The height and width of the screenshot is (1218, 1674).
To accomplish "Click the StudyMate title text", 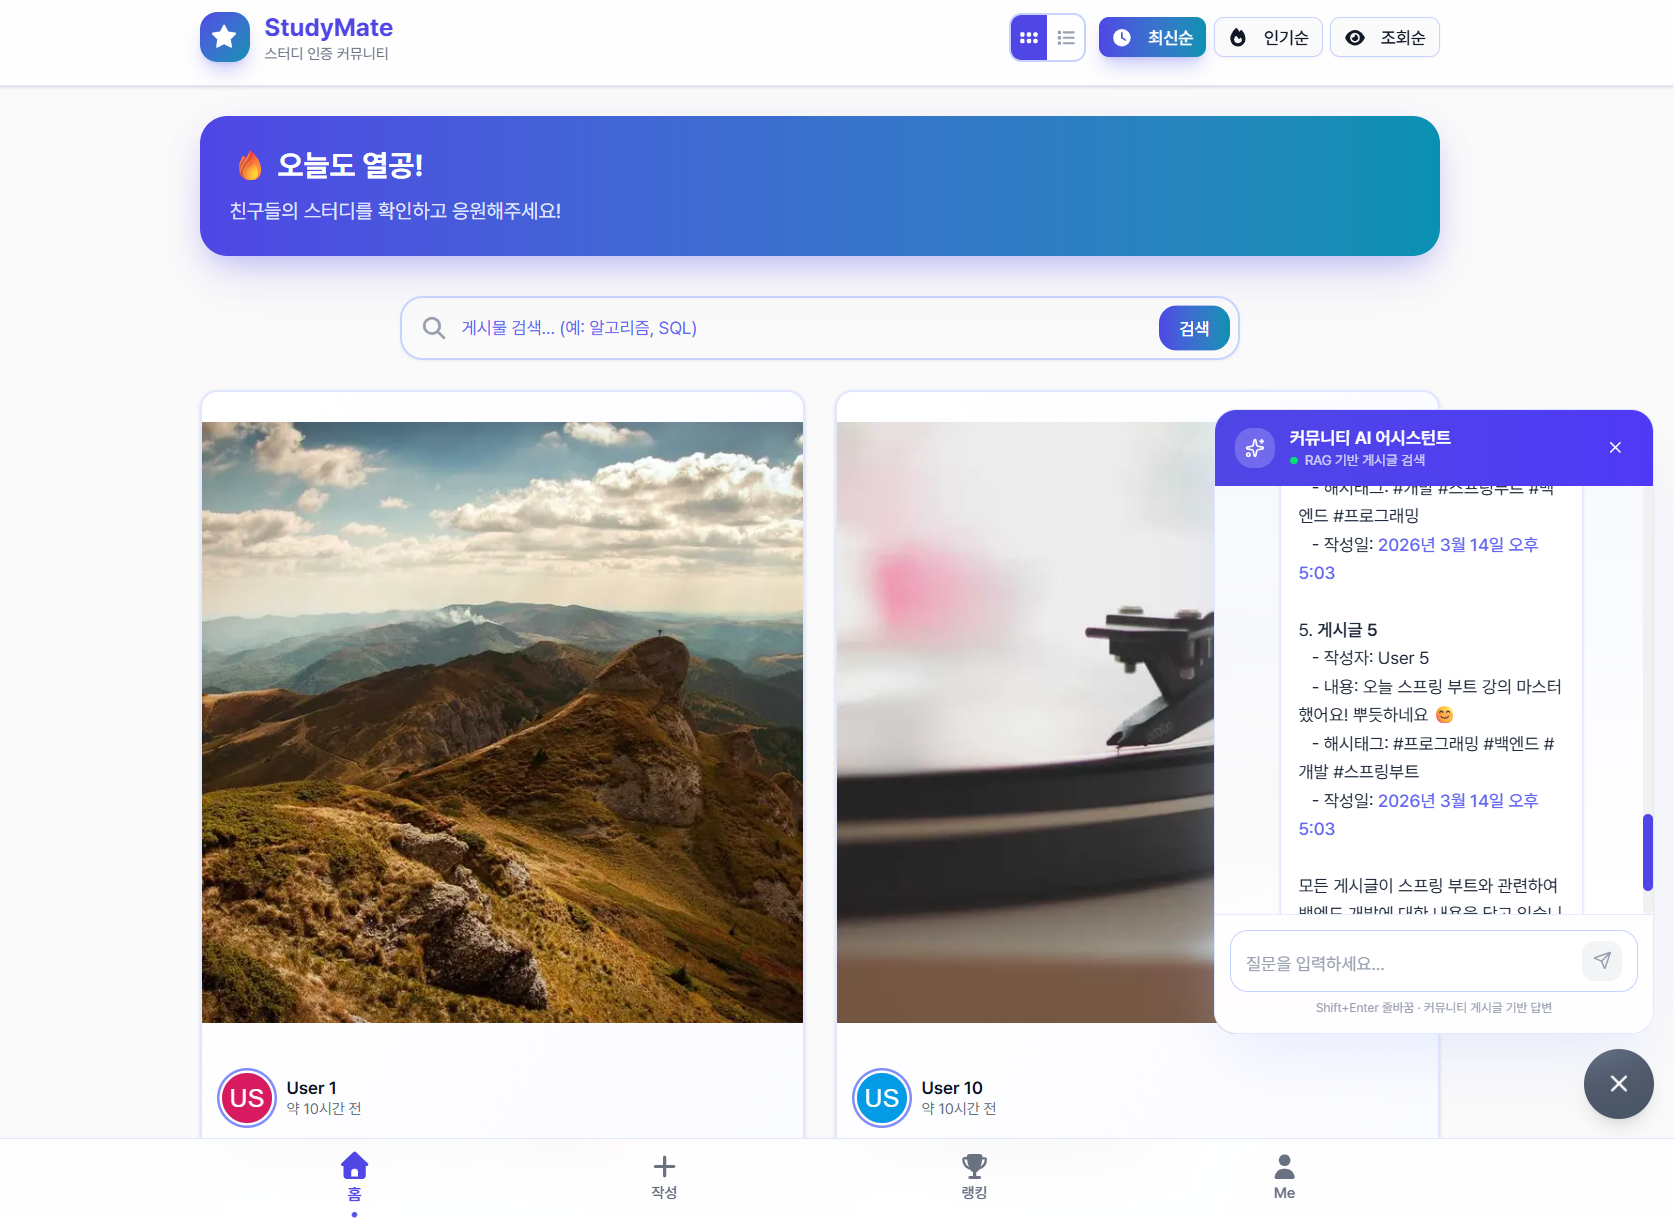I will pos(328,27).
